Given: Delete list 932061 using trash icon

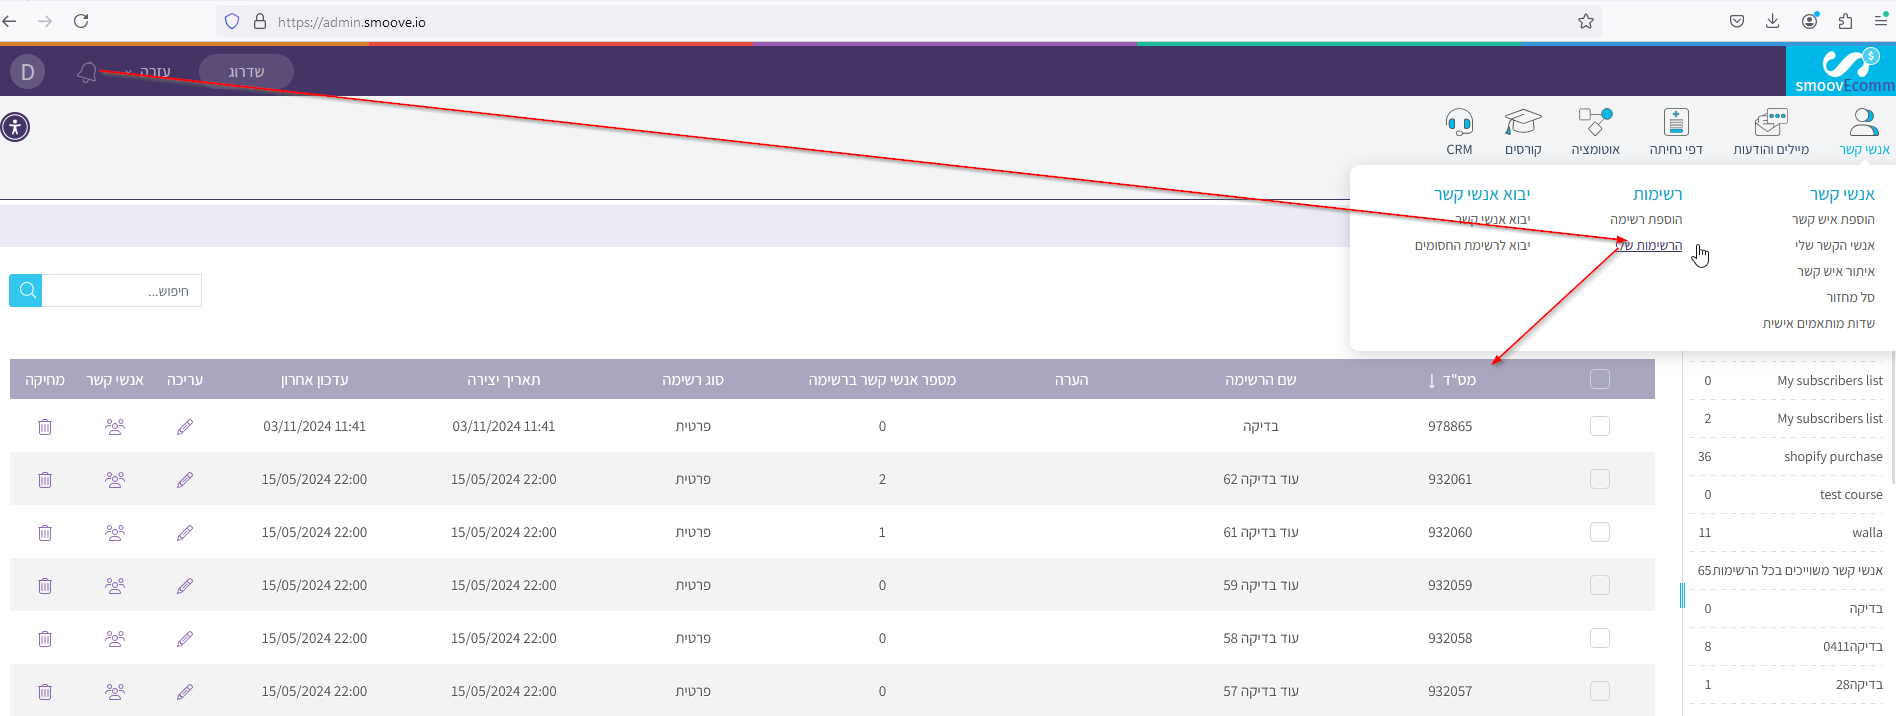Looking at the screenshot, I should point(45,480).
